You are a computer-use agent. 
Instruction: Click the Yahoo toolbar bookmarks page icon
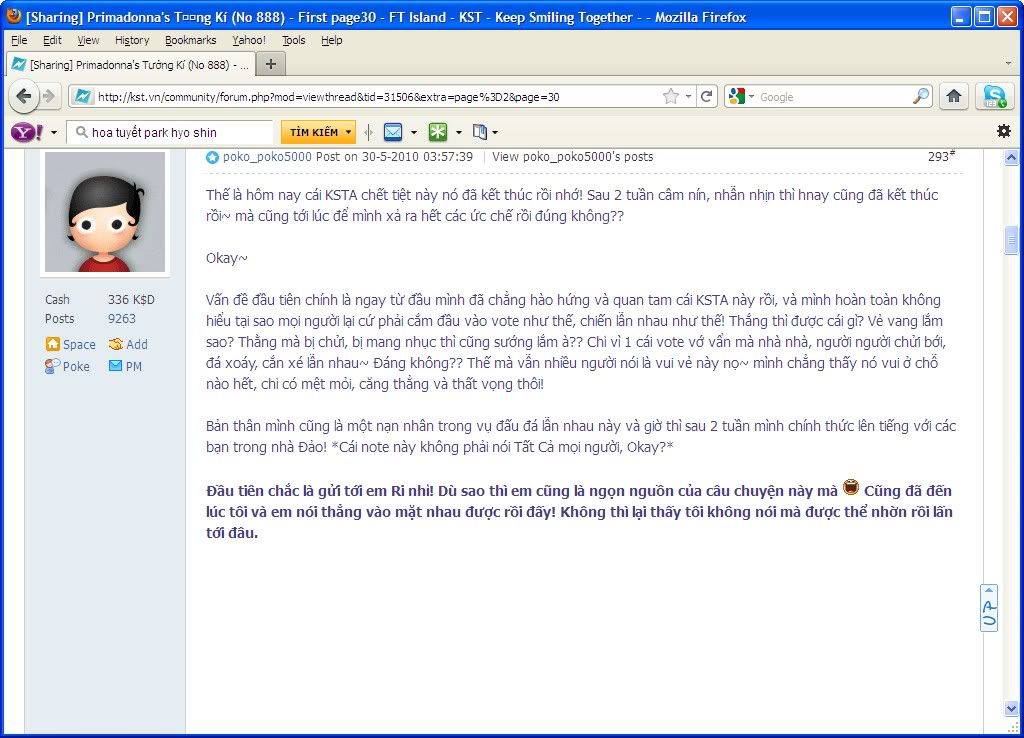click(480, 132)
